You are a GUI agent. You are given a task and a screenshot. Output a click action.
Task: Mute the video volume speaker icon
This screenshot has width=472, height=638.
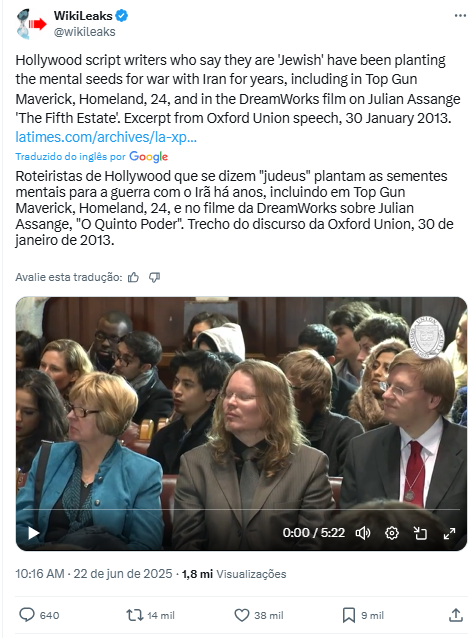click(363, 533)
